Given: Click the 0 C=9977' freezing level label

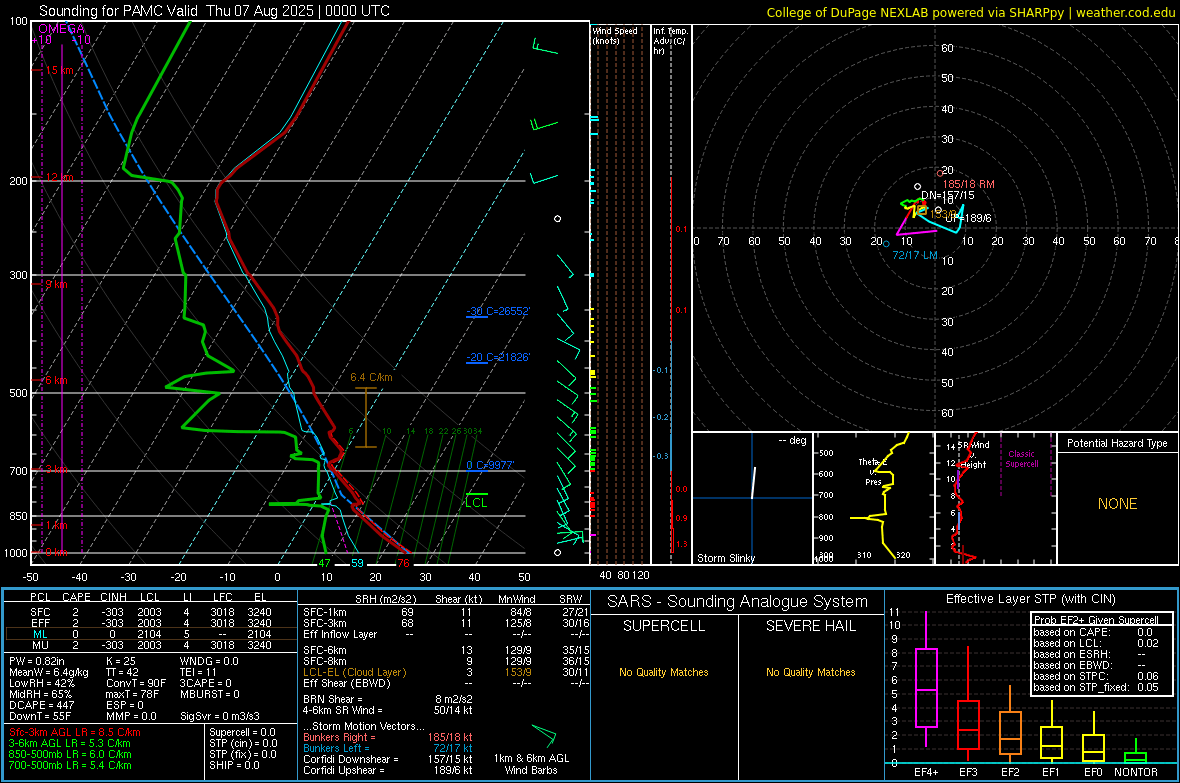Looking at the screenshot, I should [x=490, y=465].
